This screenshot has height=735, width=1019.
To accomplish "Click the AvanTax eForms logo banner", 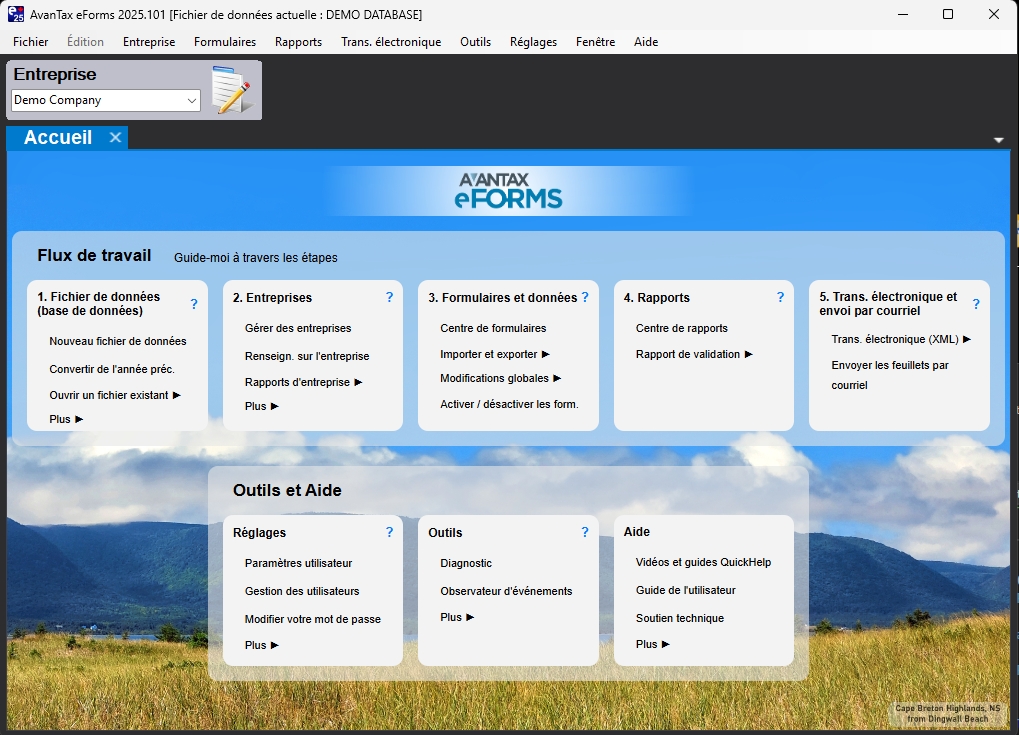I will coord(509,190).
